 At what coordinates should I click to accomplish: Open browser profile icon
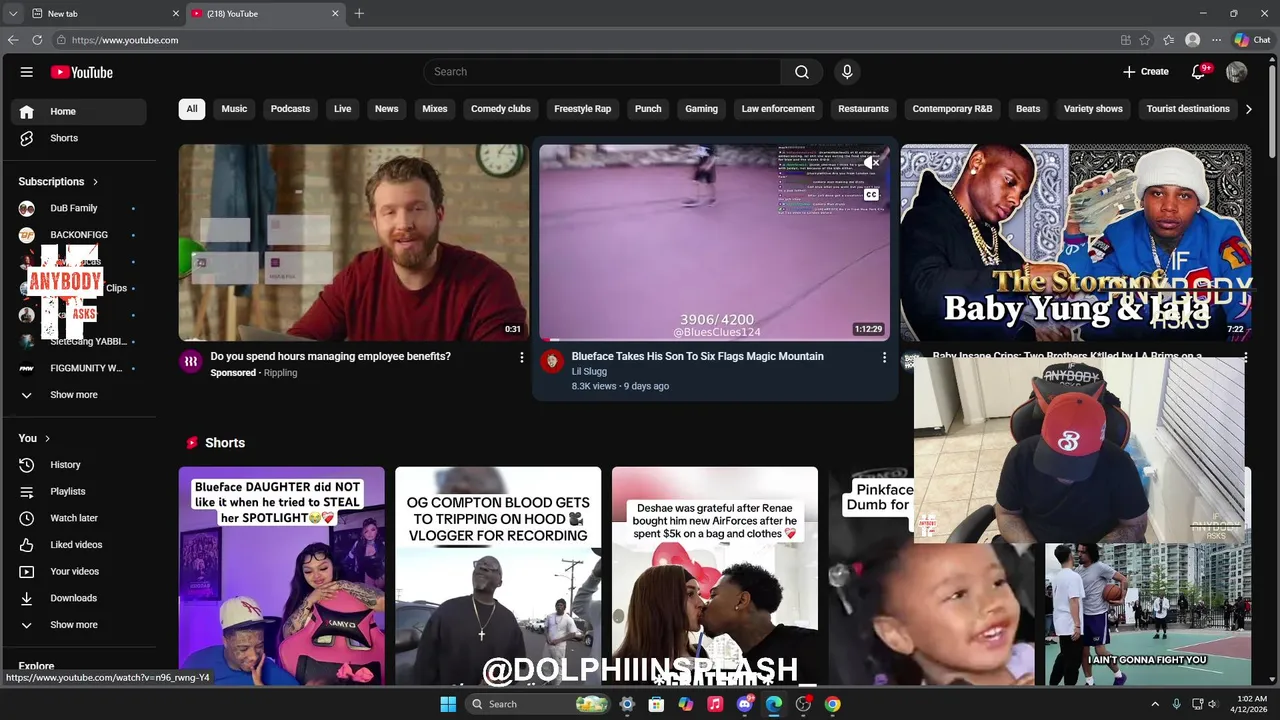point(1192,40)
